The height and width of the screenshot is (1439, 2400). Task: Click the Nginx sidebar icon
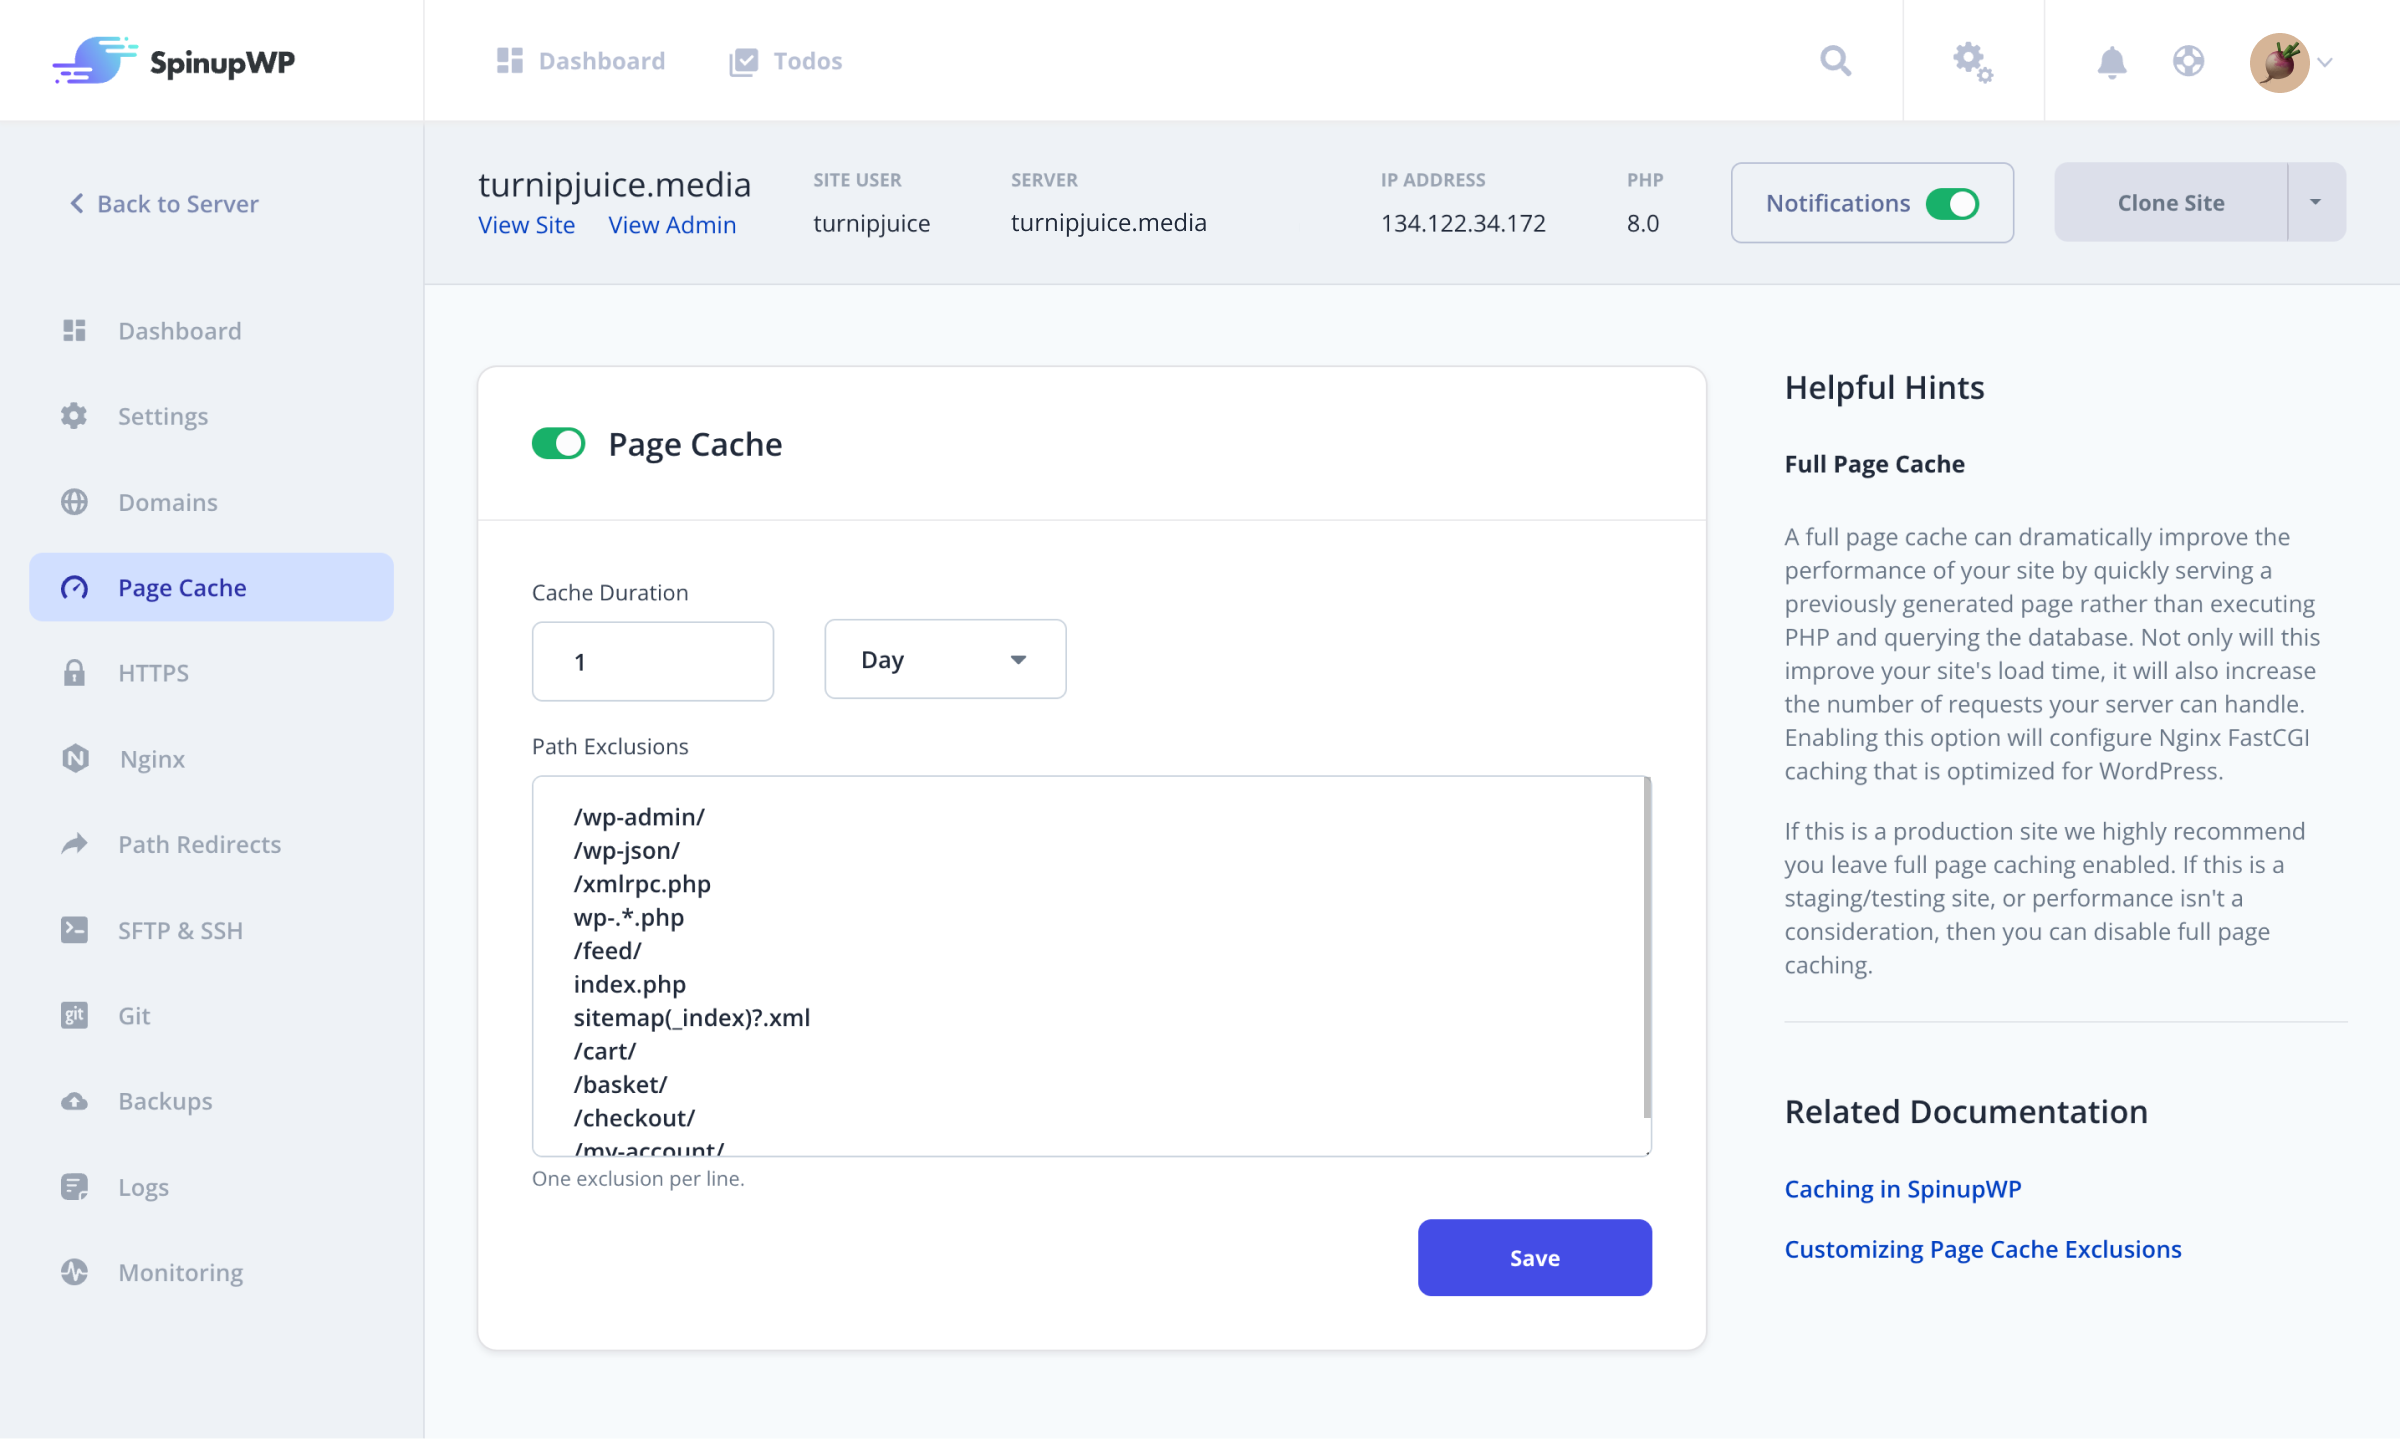75,757
